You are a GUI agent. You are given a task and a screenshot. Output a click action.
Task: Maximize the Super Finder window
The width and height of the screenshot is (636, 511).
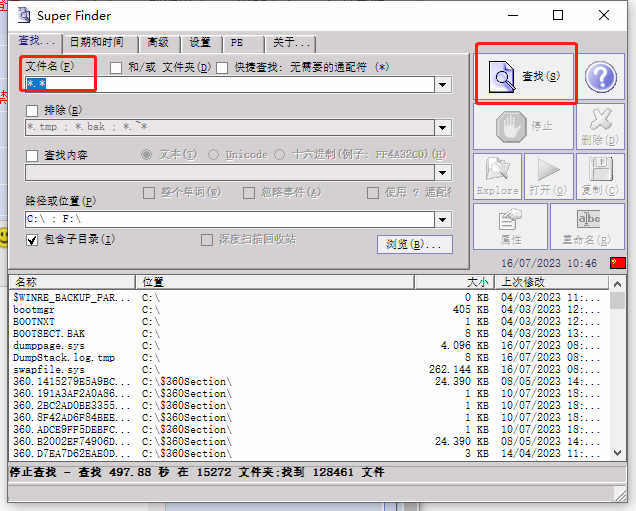pyautogui.click(x=558, y=15)
